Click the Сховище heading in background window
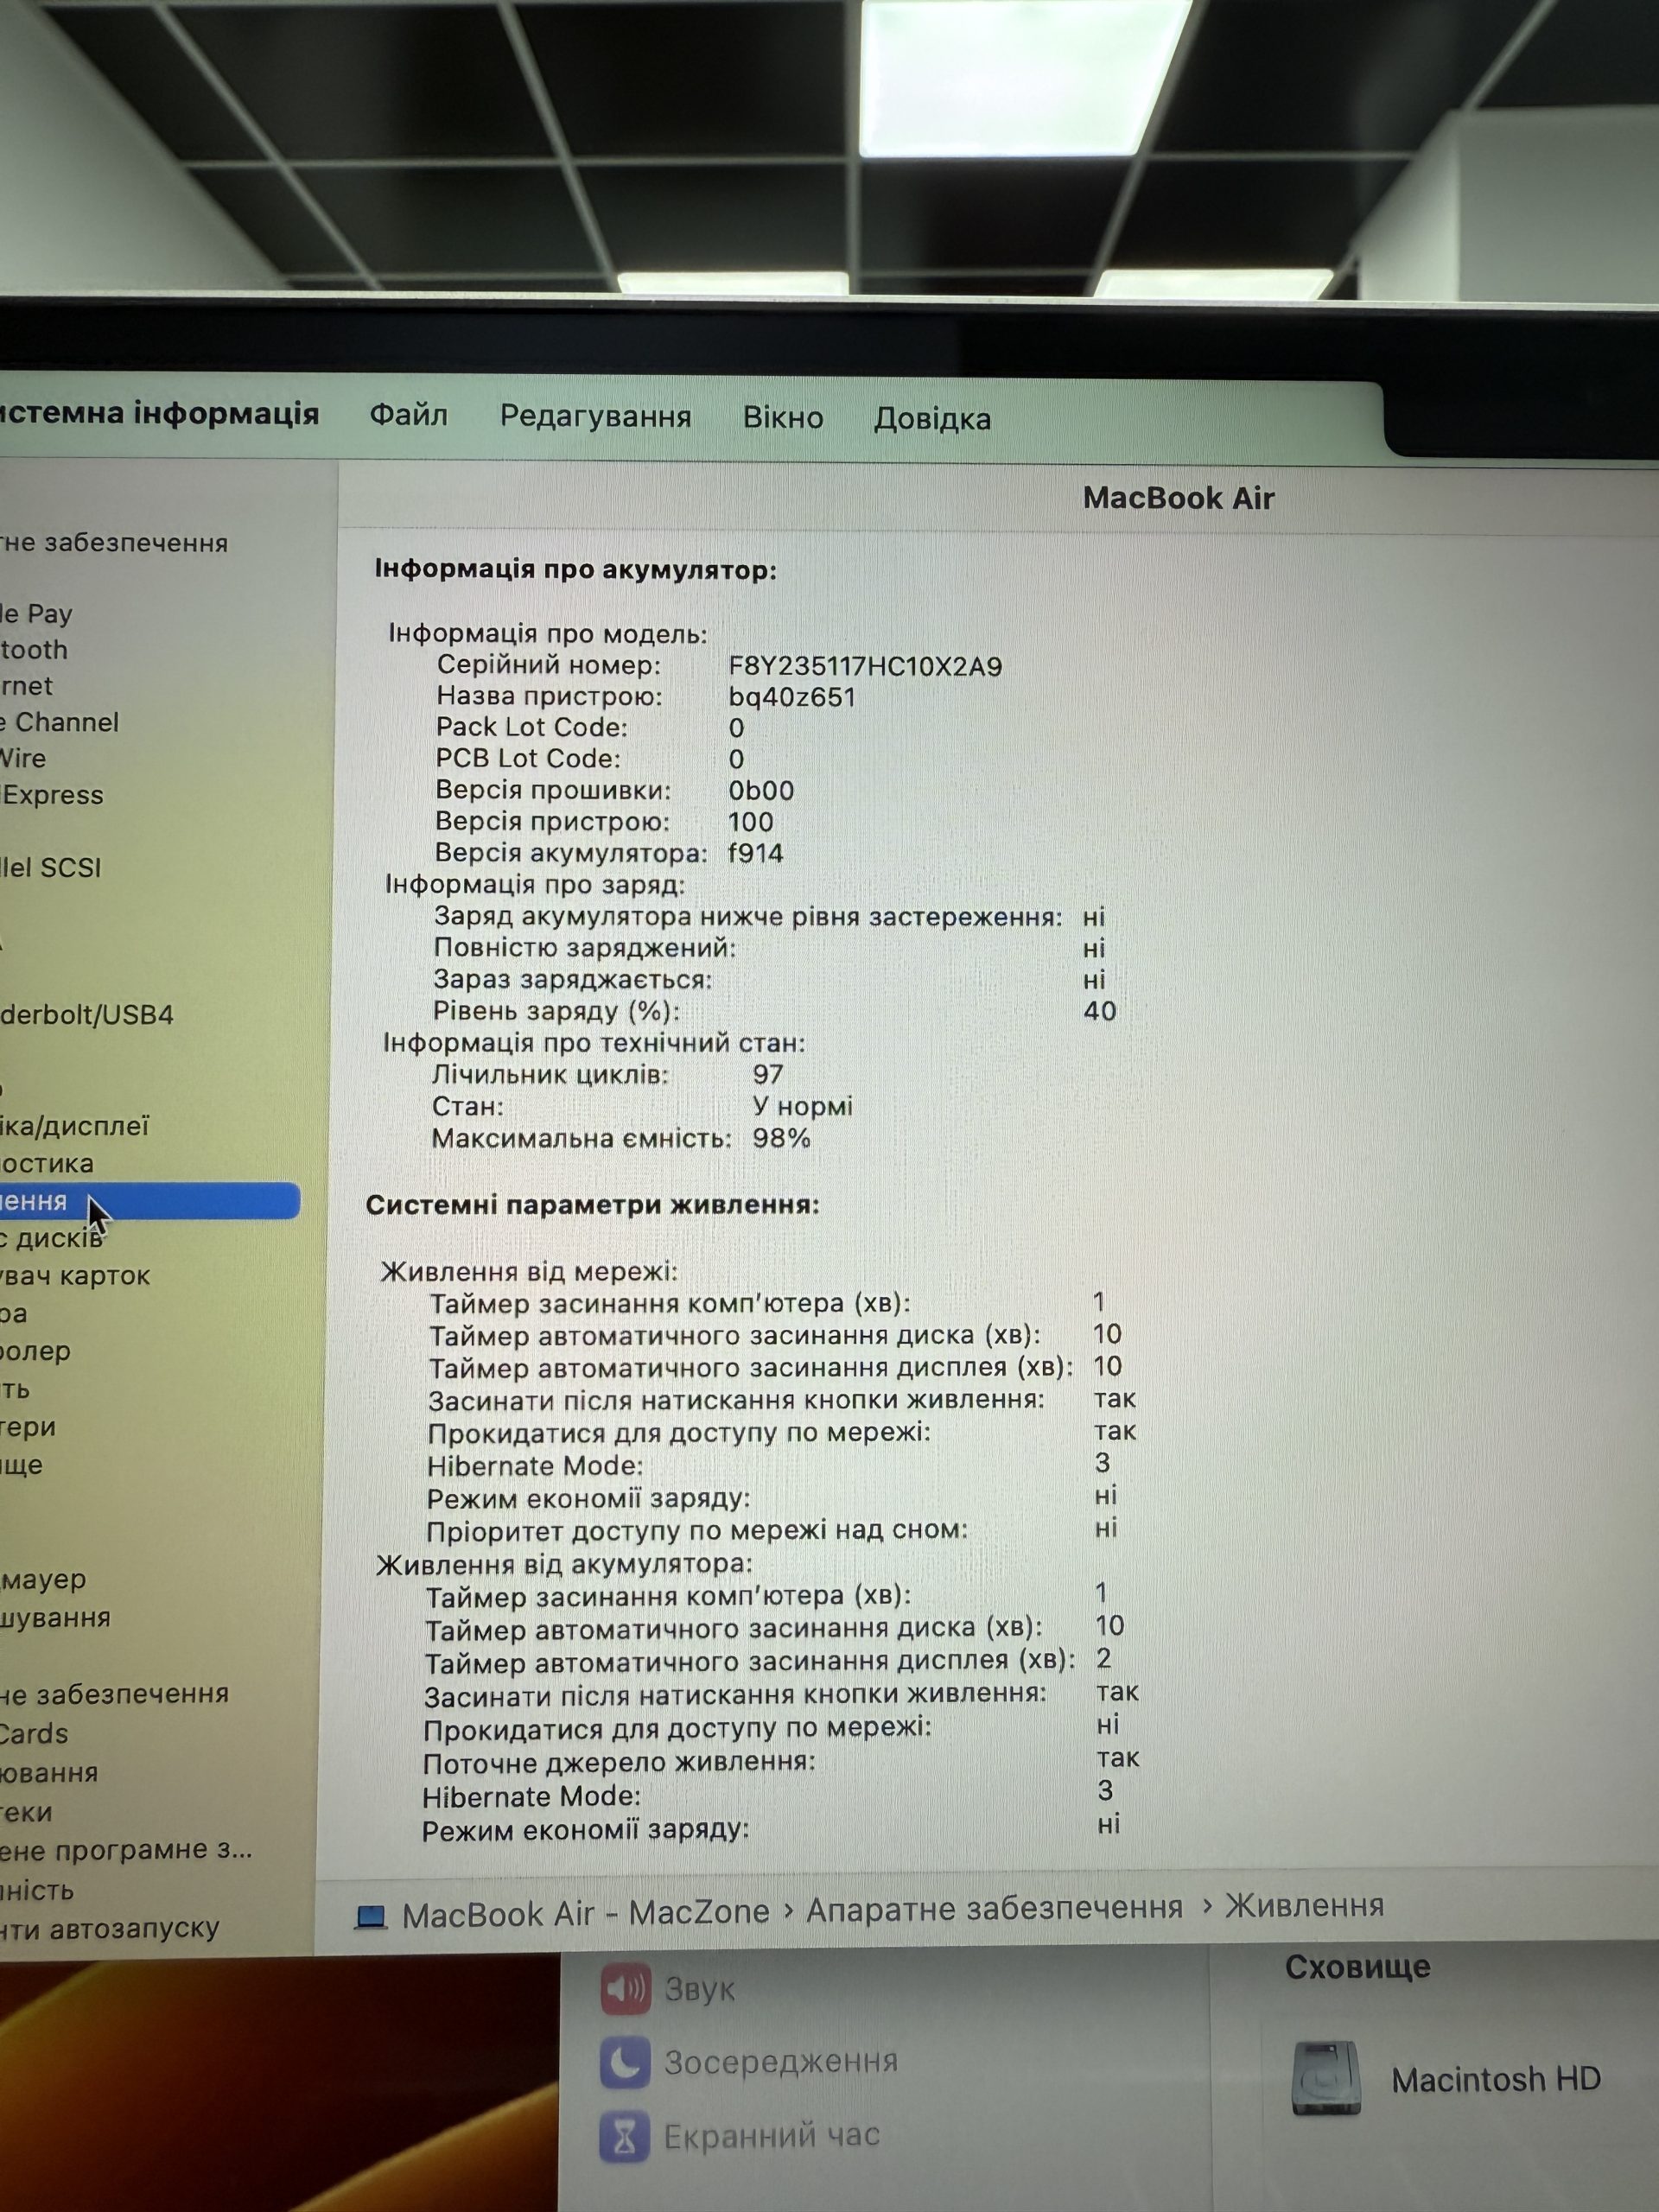Viewport: 1659px width, 2212px height. pos(1357,1967)
